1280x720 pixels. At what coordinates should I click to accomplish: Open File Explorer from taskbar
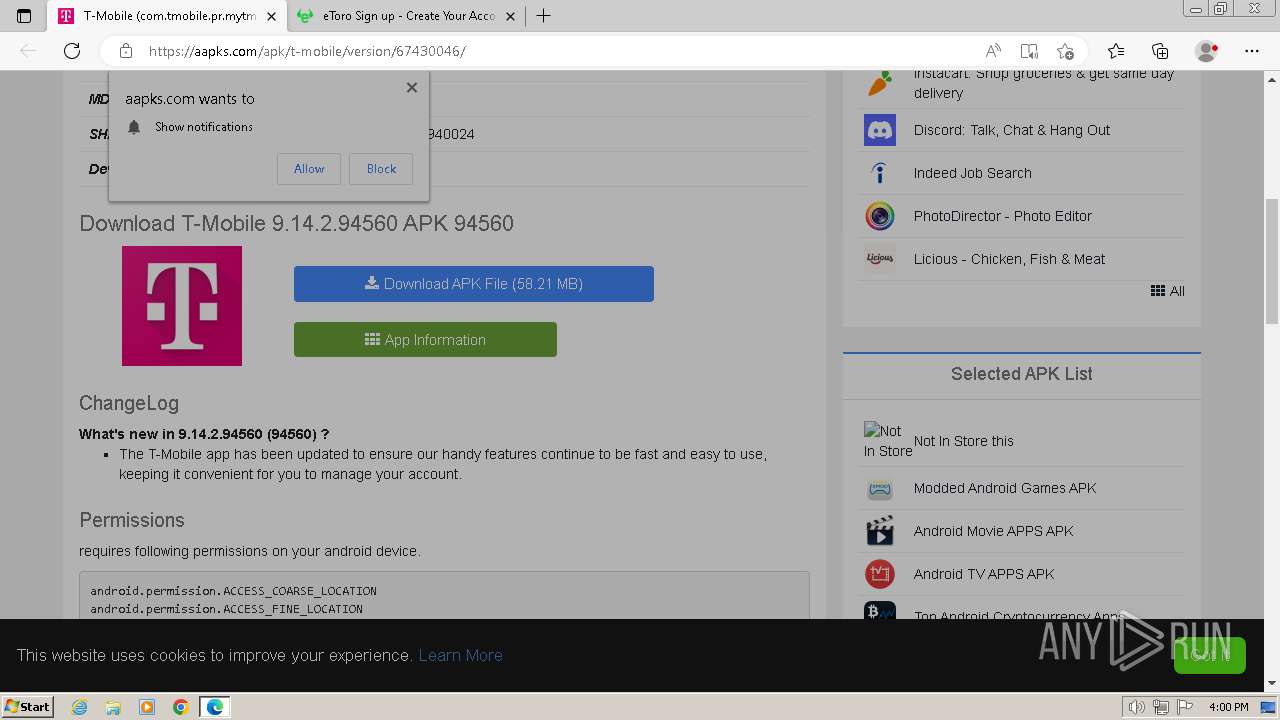point(113,707)
